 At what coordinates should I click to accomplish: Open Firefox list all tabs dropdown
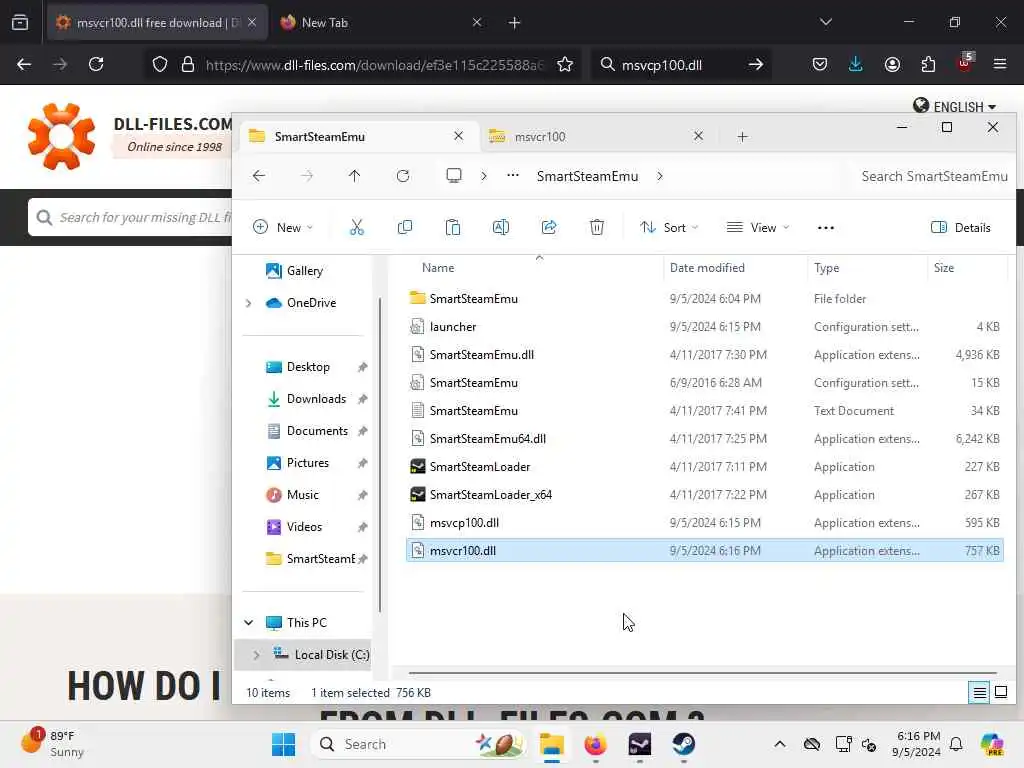point(826,22)
